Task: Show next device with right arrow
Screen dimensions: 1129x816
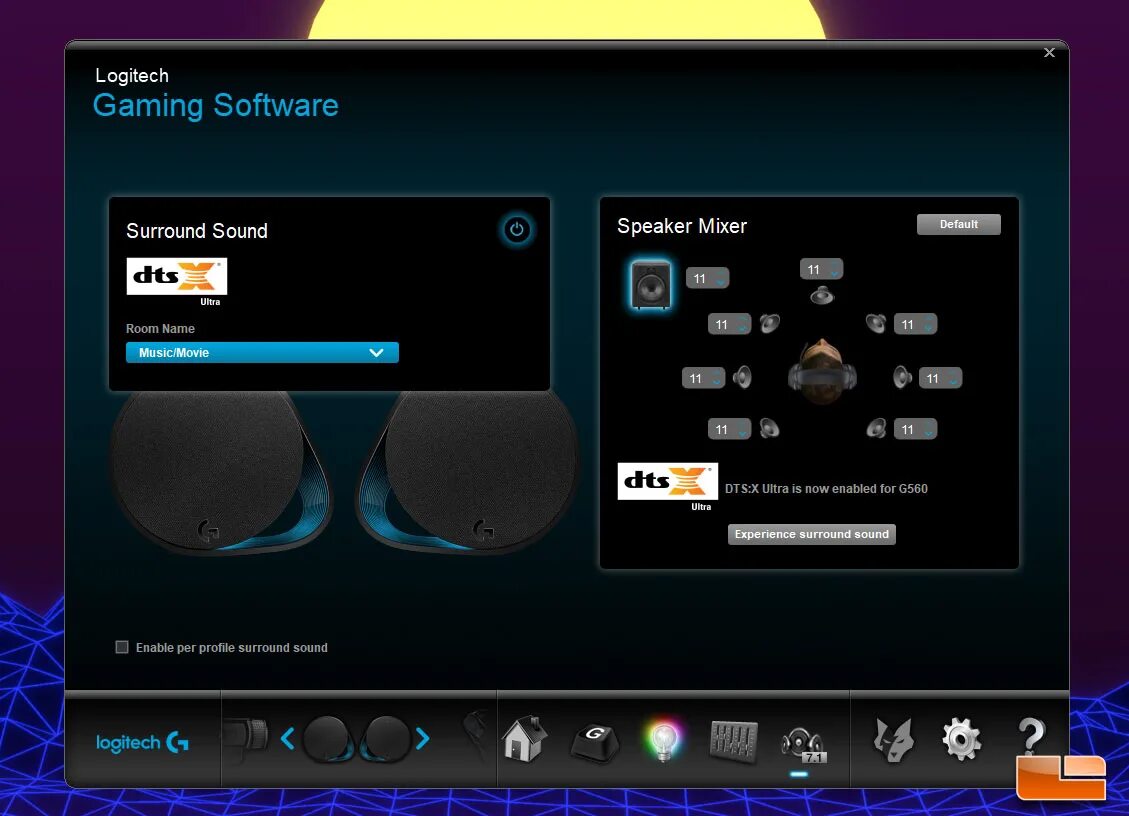Action: click(x=423, y=738)
